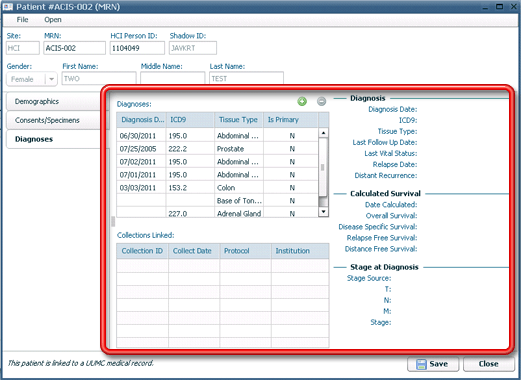Click the panel splitter handle left of Diagnoses table
Image resolution: width=521 pixels, height=380 pixels.
coord(113,221)
